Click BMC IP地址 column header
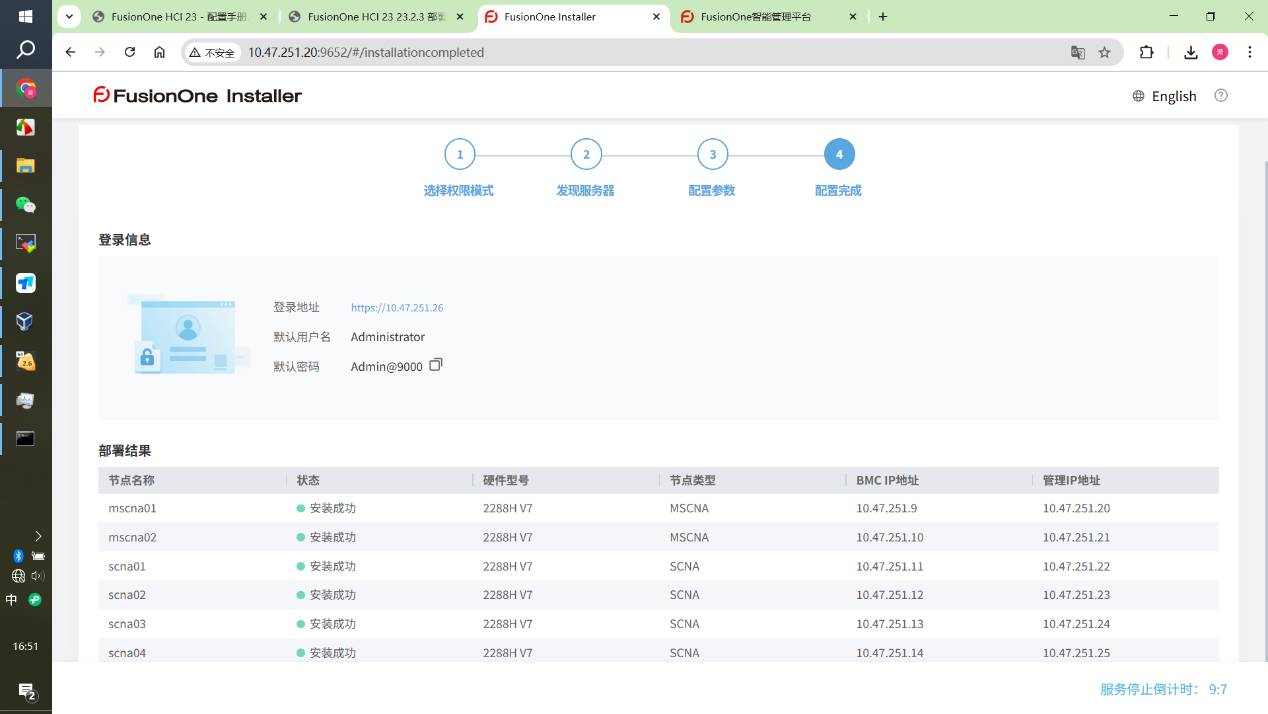The height and width of the screenshot is (714, 1268). click(x=887, y=480)
